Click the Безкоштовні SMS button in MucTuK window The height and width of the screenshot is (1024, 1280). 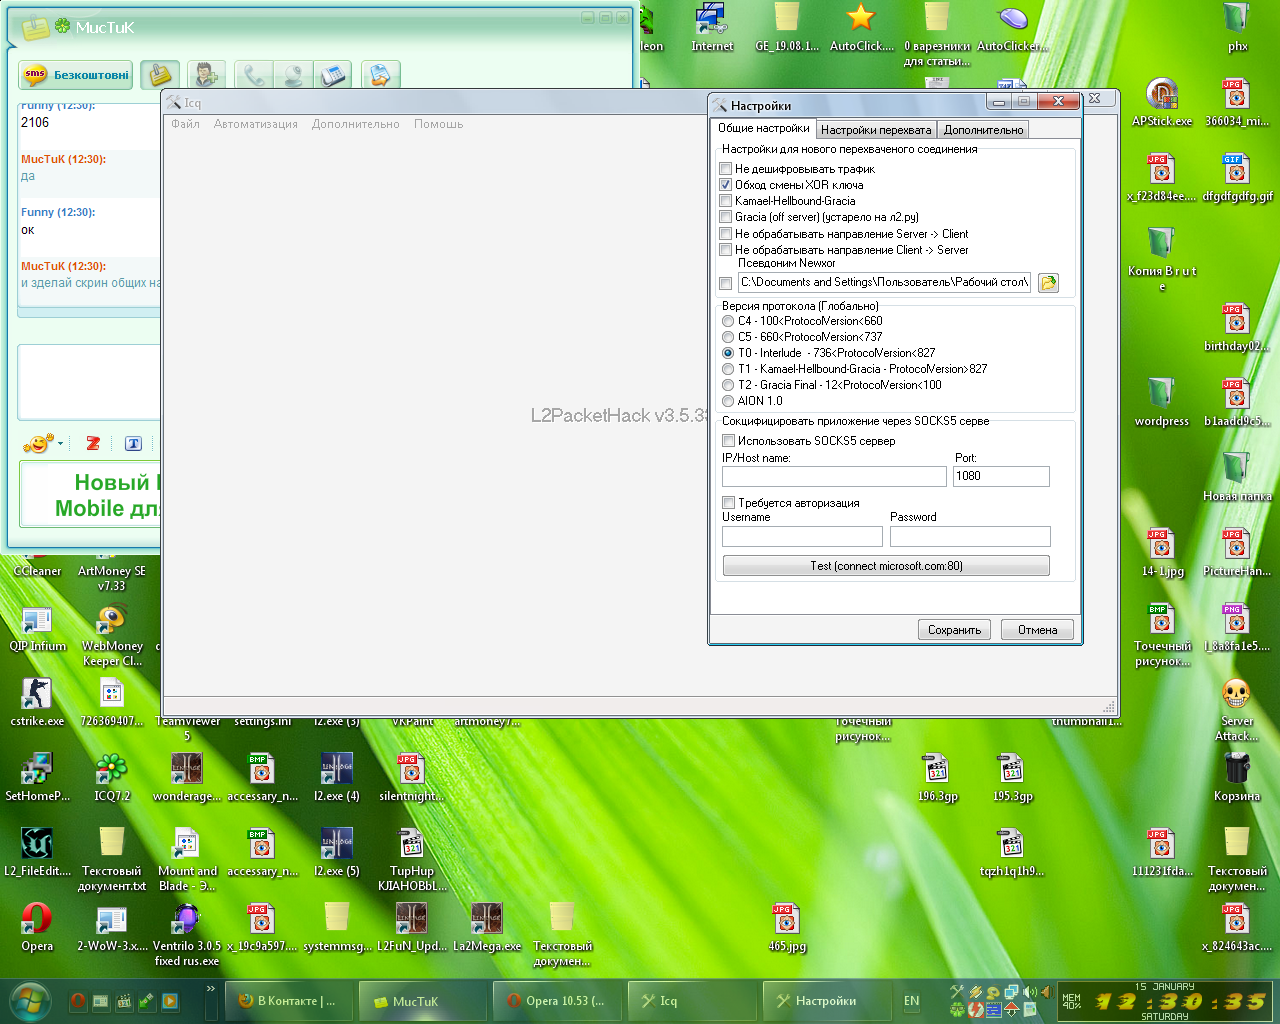click(76, 75)
